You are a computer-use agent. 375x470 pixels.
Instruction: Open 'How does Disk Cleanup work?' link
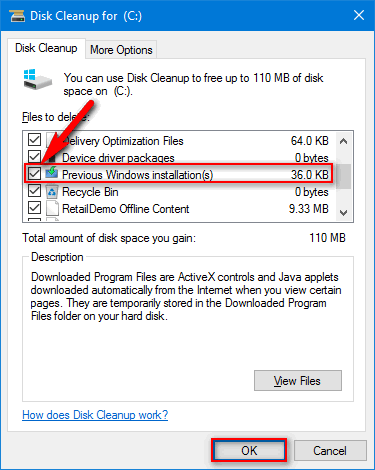point(95,415)
